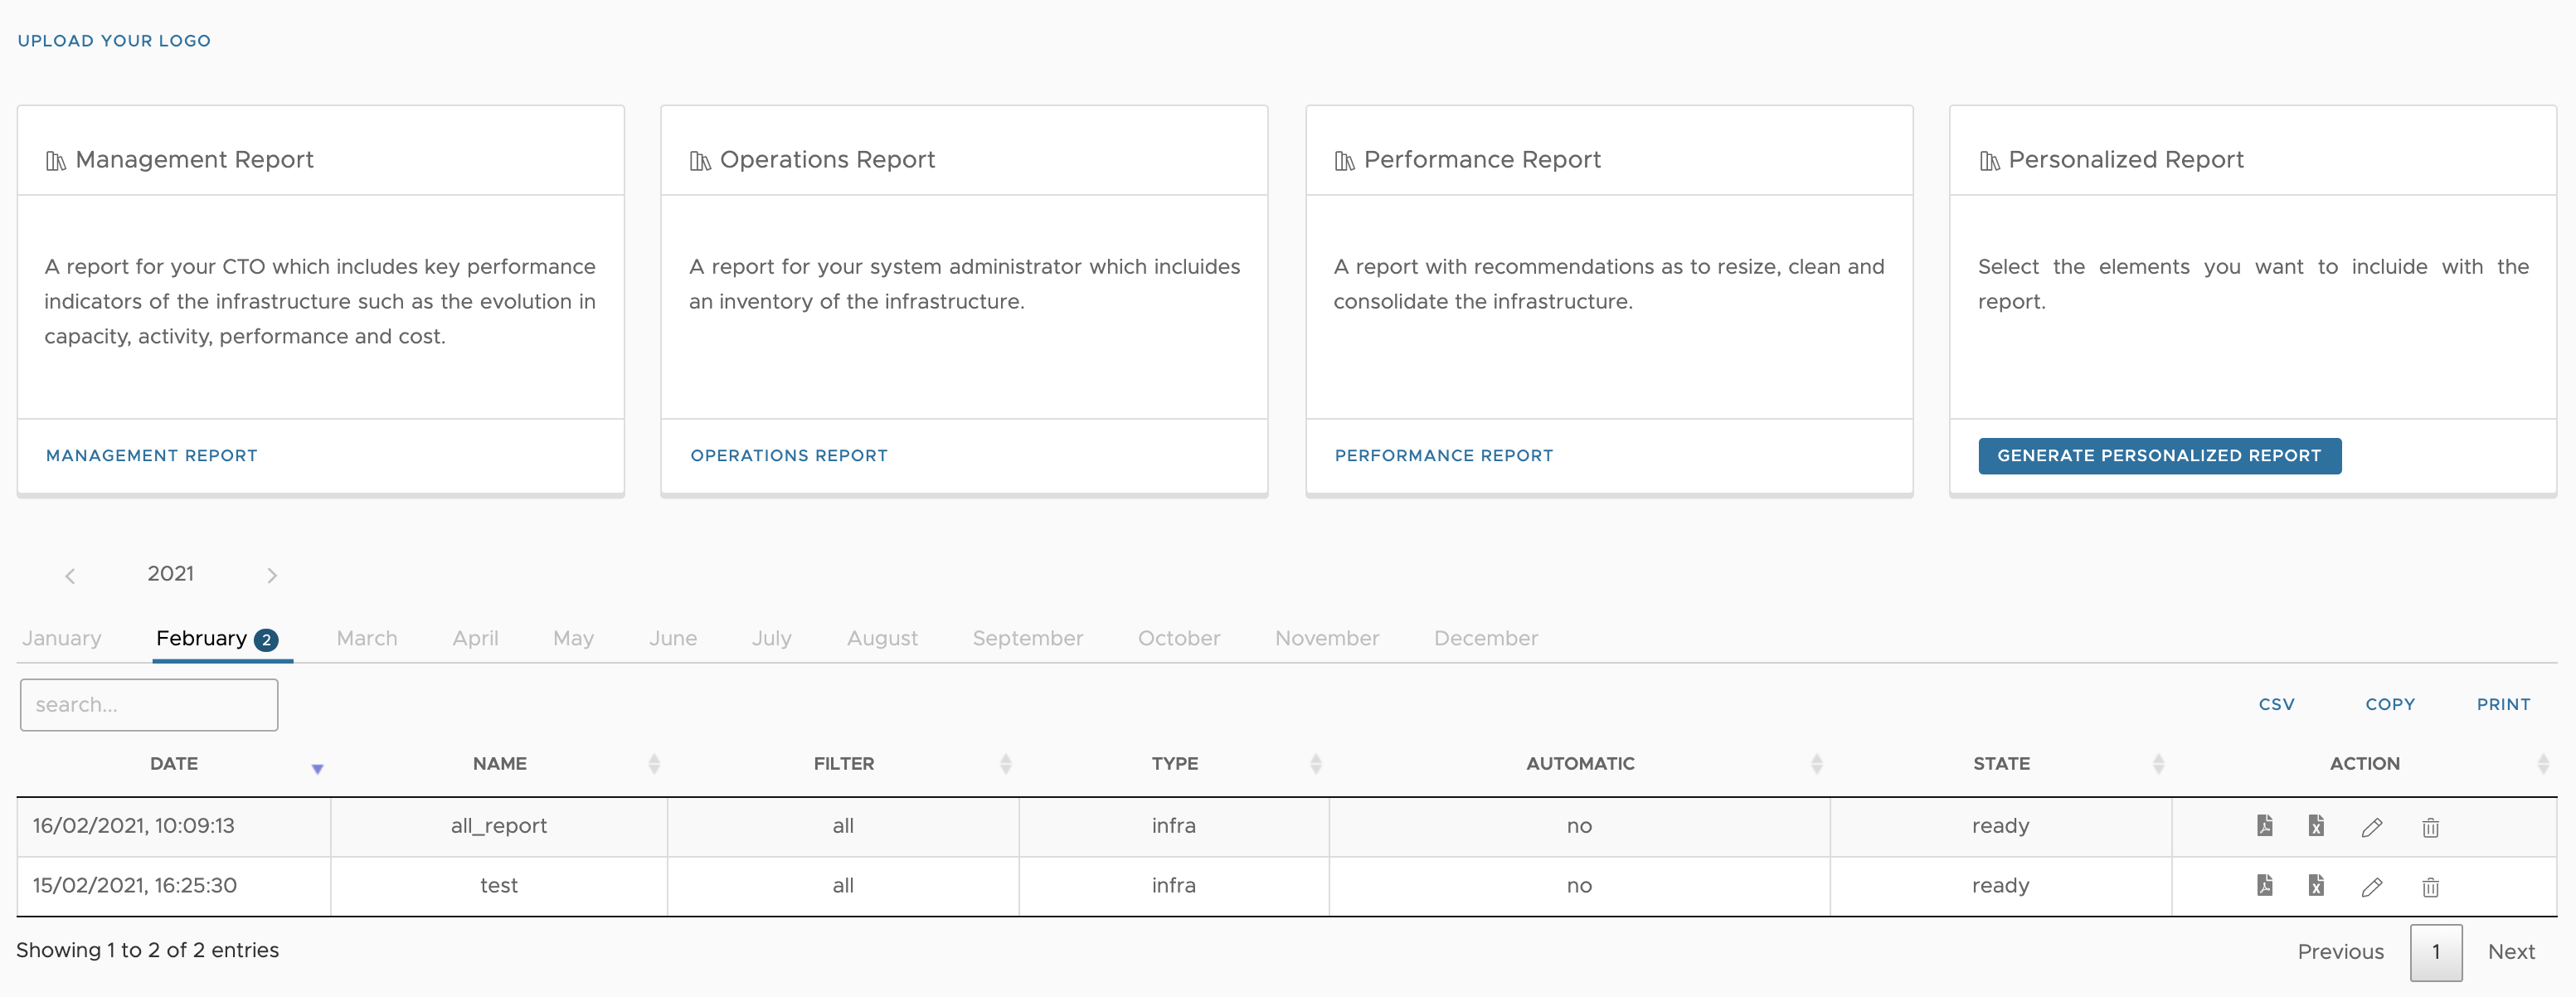Click the all_report name cell
The image size is (2576, 997).
[499, 826]
